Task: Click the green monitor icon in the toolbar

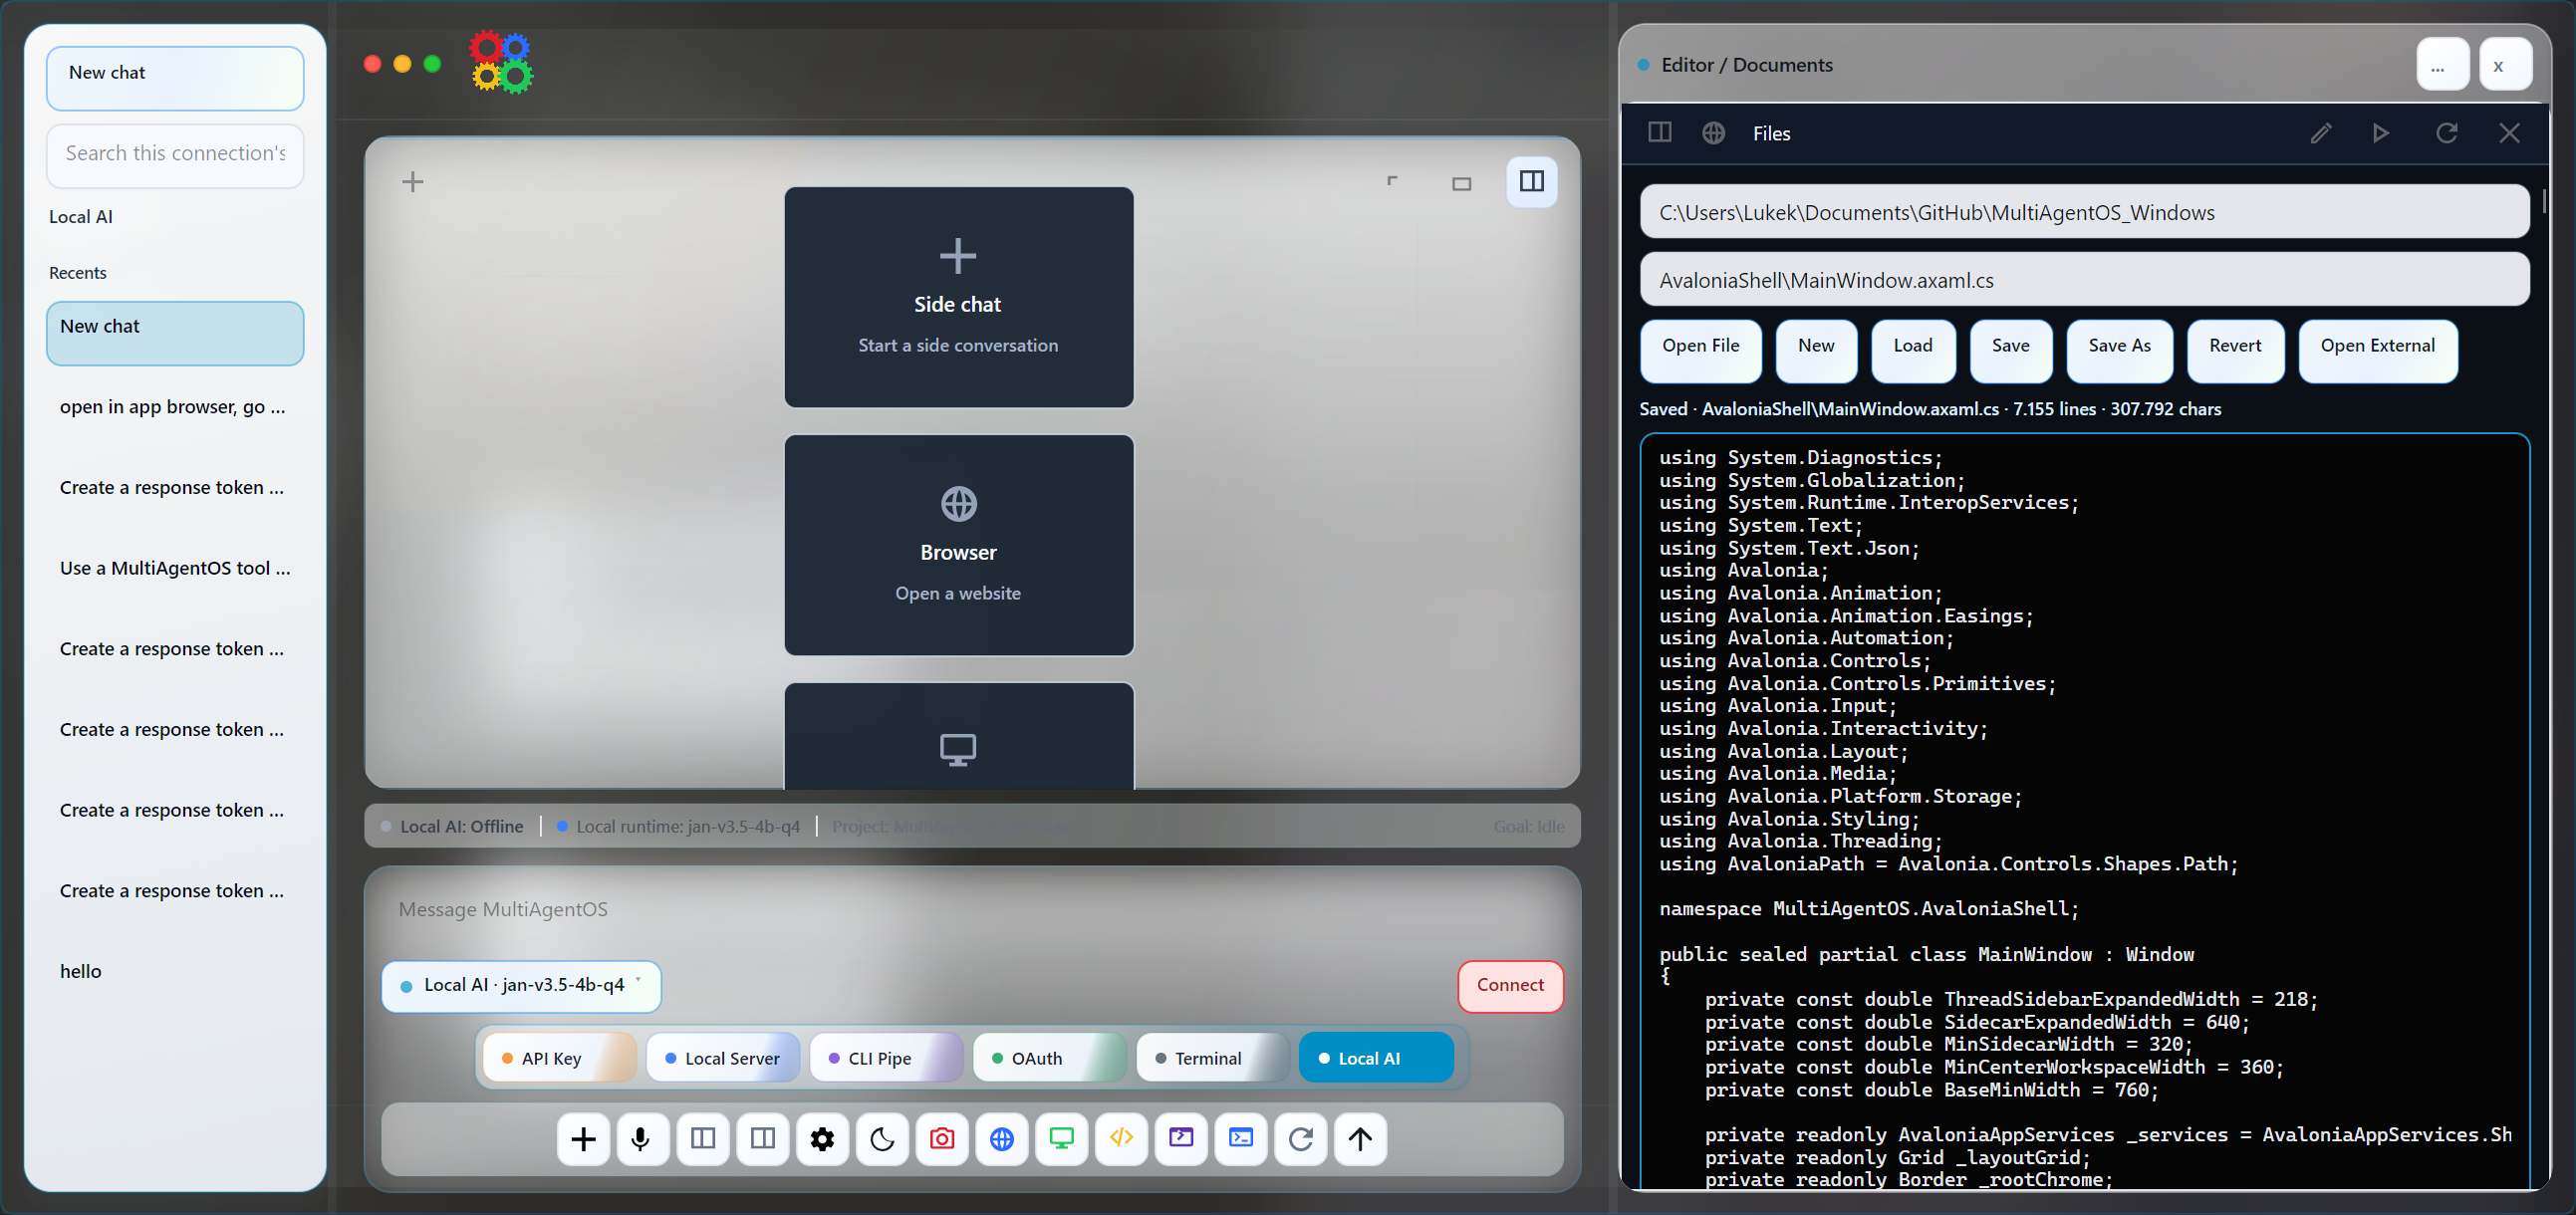Action: [1061, 1138]
